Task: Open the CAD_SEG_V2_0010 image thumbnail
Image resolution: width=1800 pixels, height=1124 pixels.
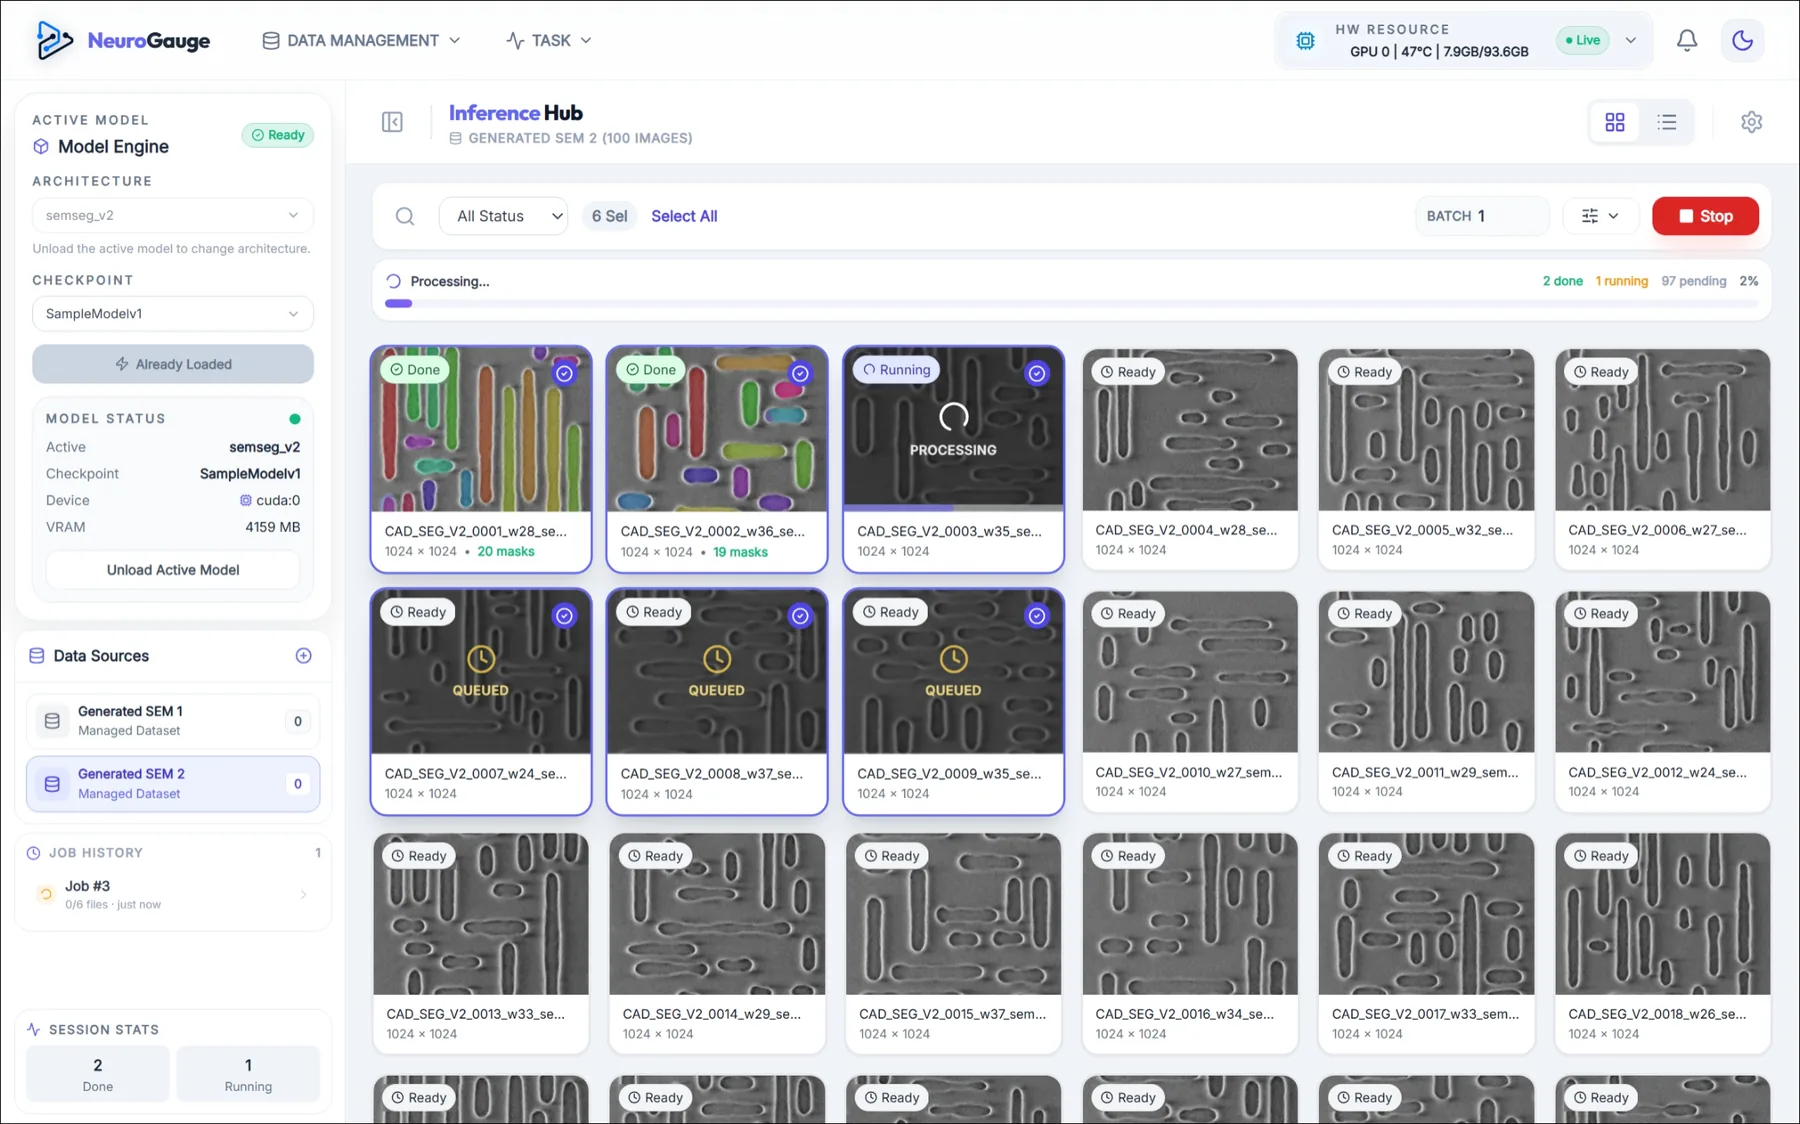Action: point(1190,672)
